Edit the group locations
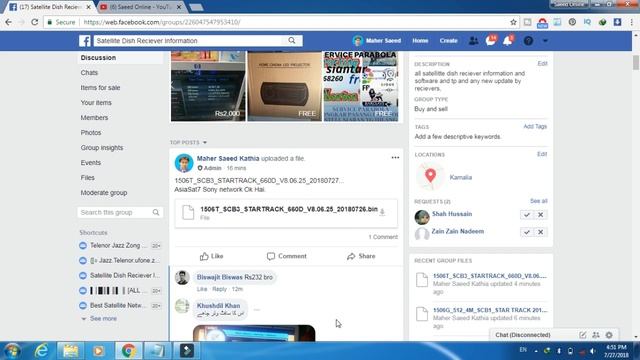Image resolution: width=640 pixels, height=360 pixels. click(x=542, y=154)
